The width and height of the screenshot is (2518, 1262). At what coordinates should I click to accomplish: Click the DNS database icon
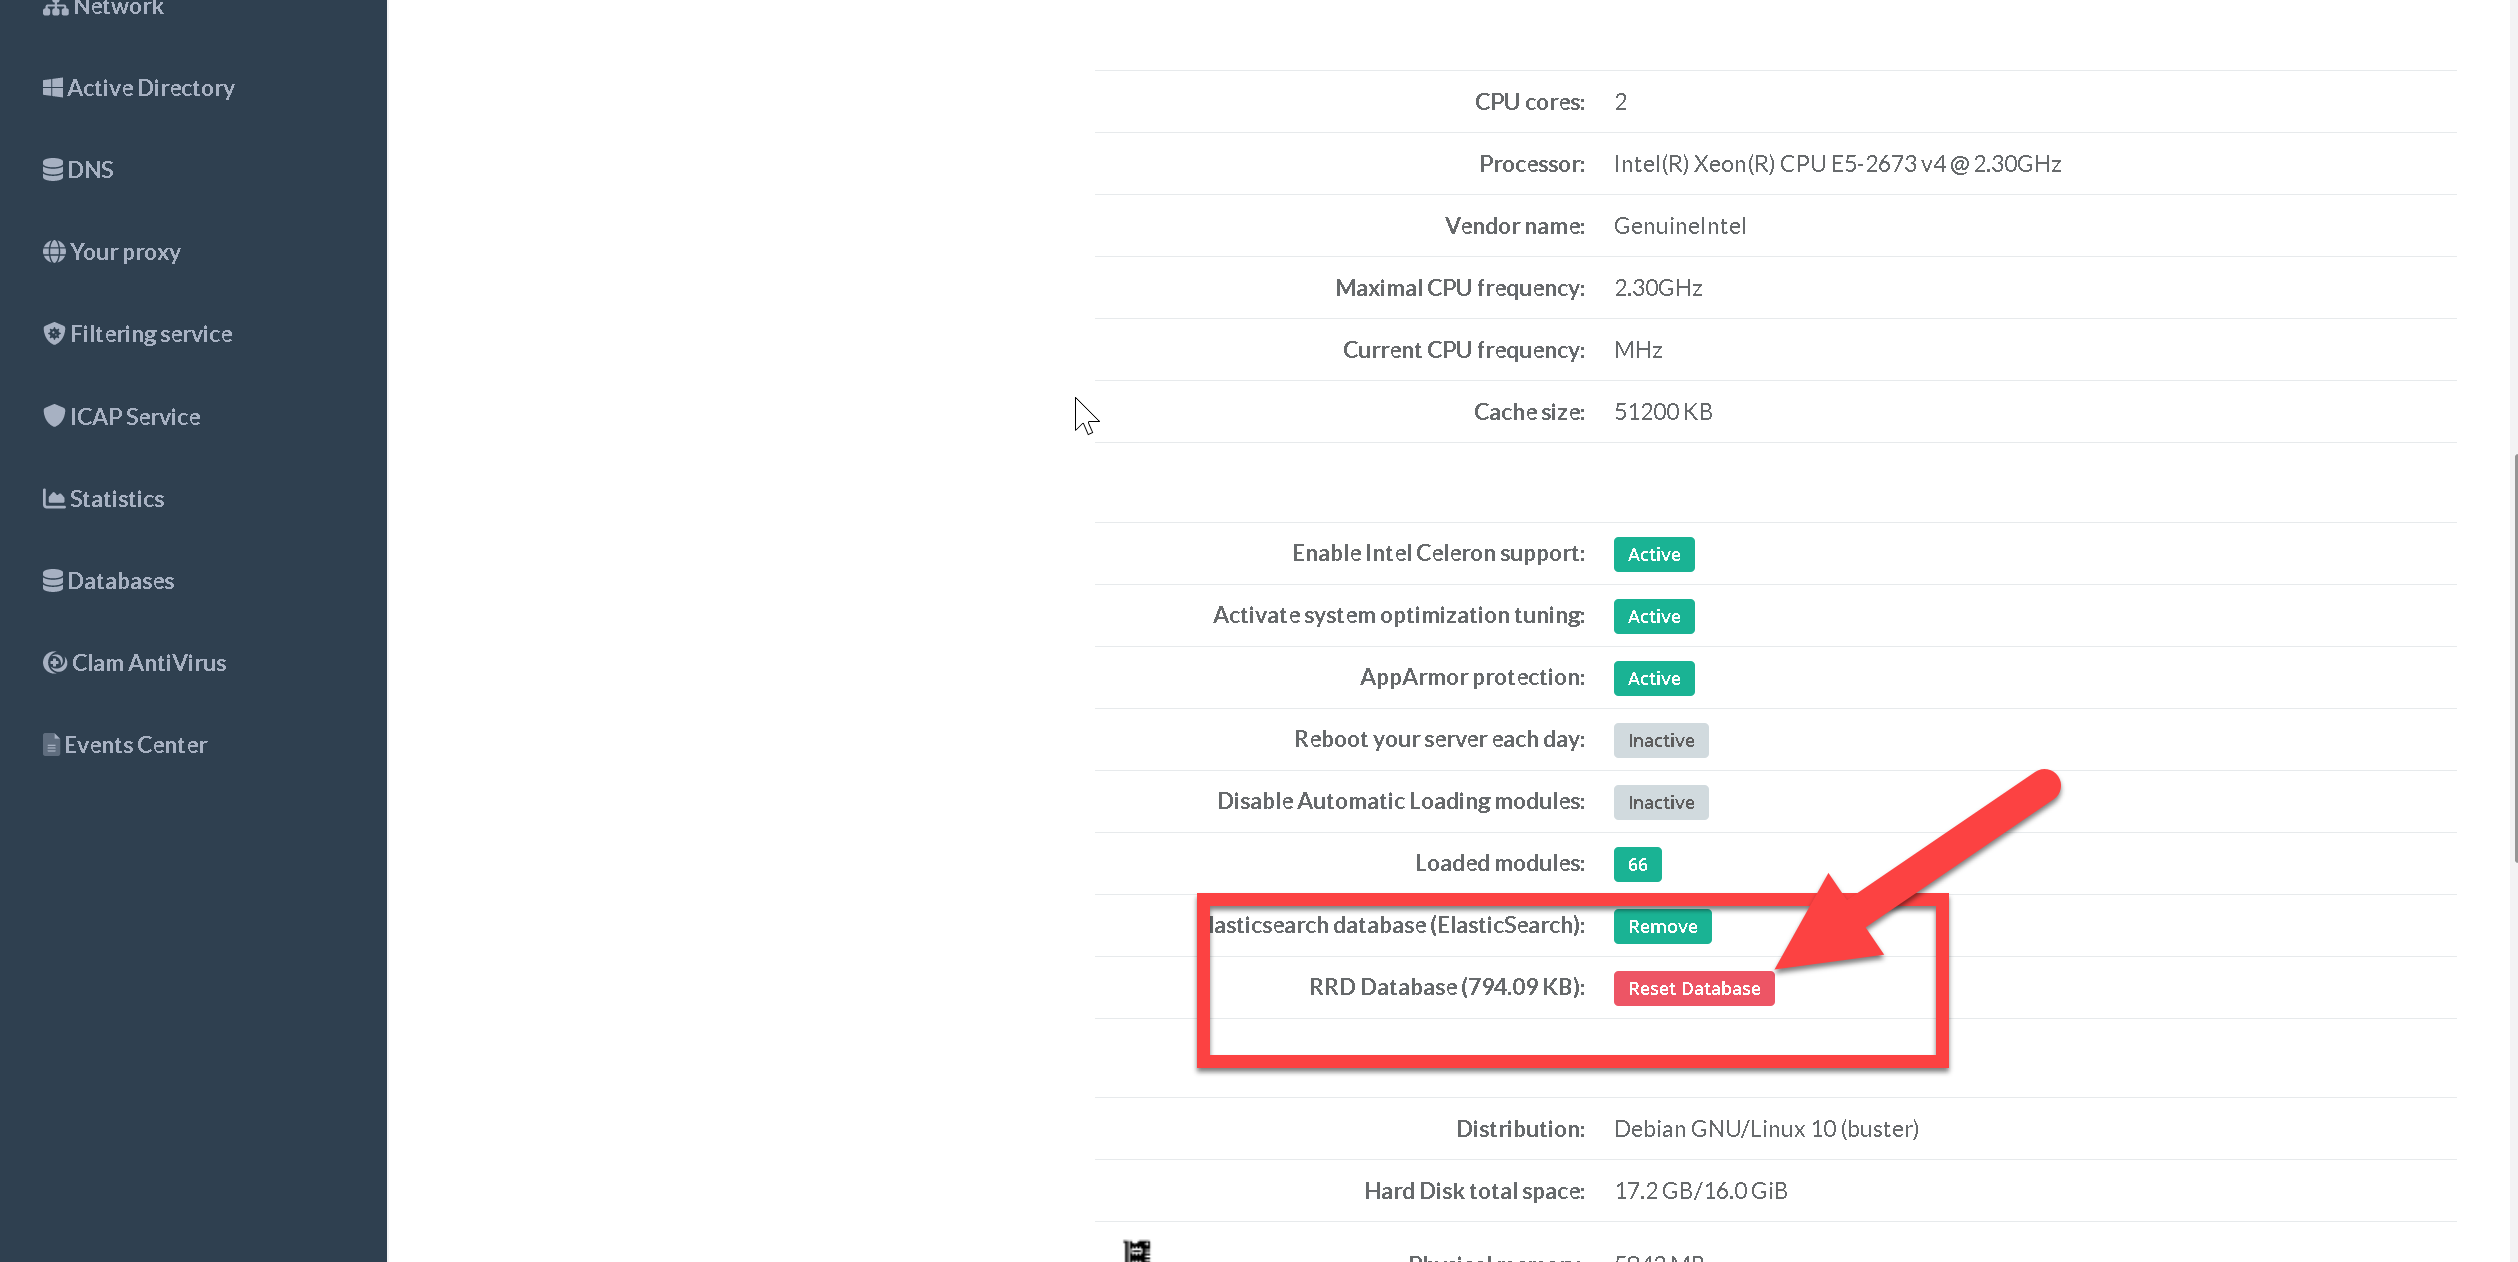click(52, 170)
